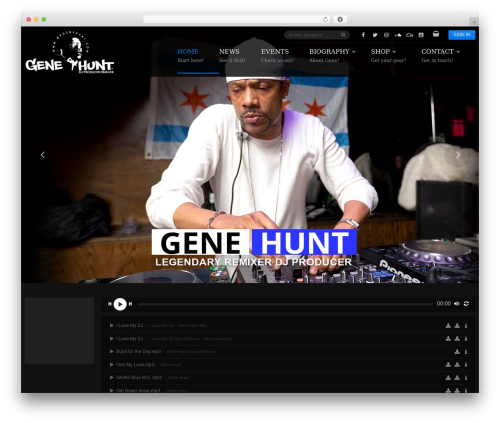This screenshot has width=500, height=423.
Task: Play I Love My DJ Paul Johnson mix
Action: click(x=112, y=338)
